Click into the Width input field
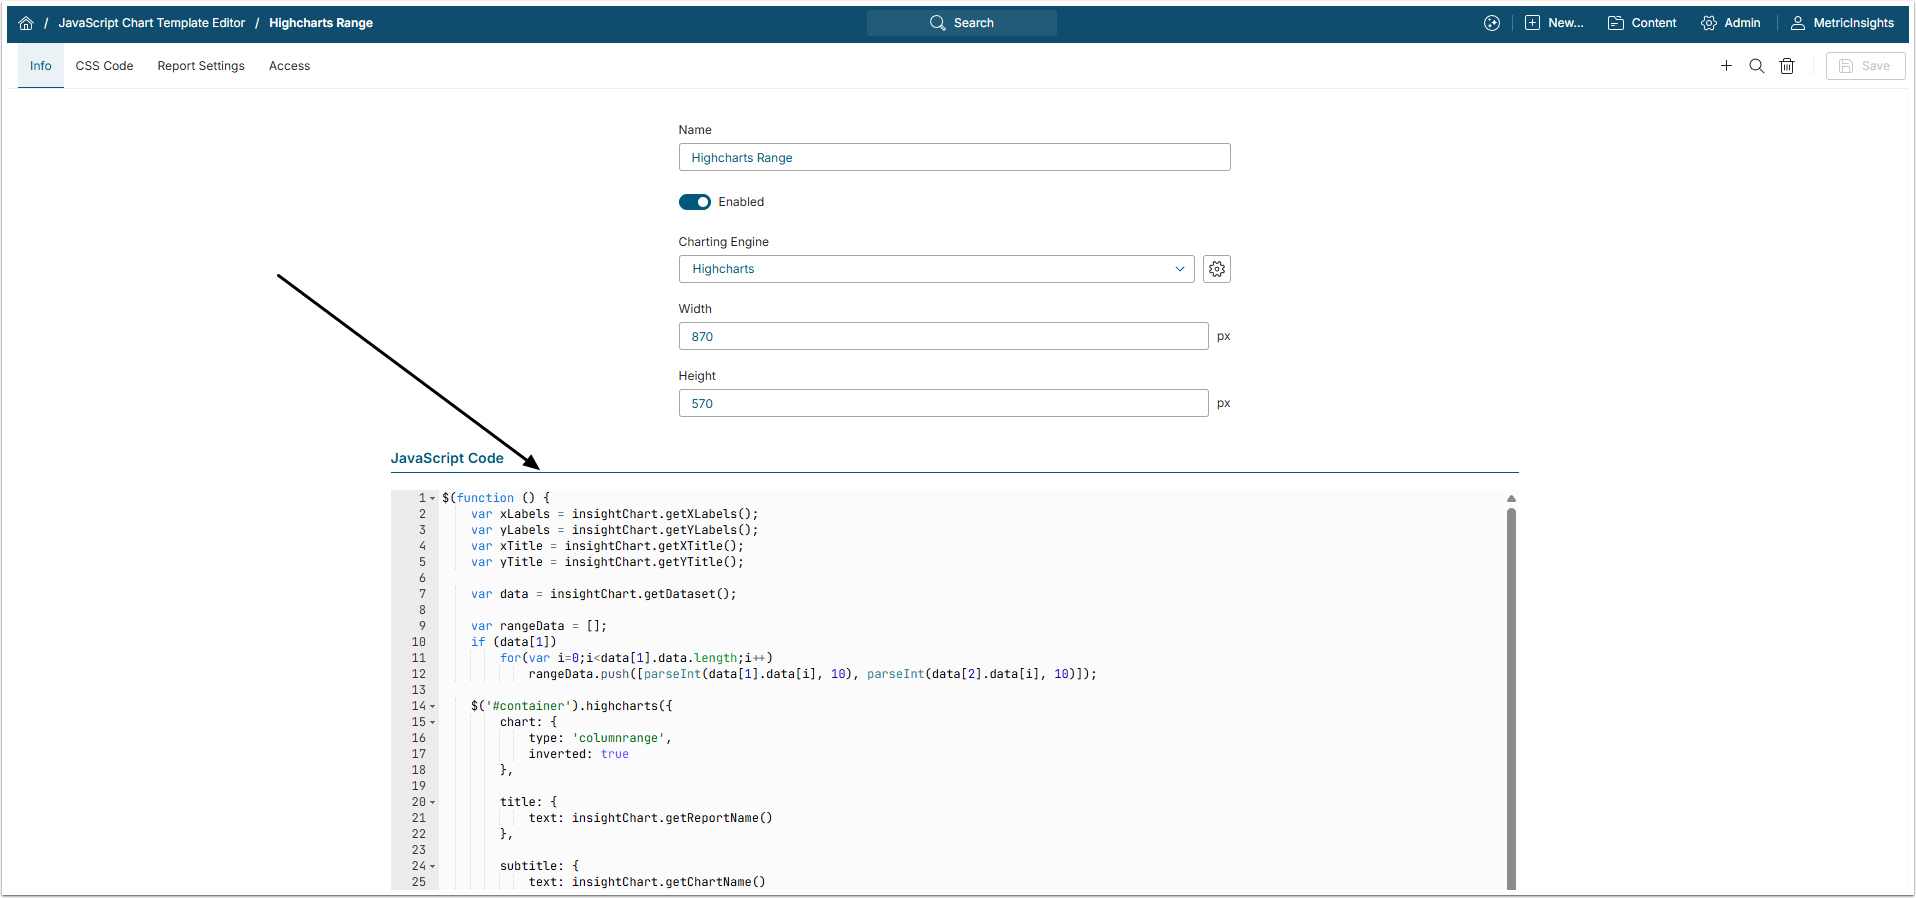This screenshot has height=898, width=1916. pos(943,336)
